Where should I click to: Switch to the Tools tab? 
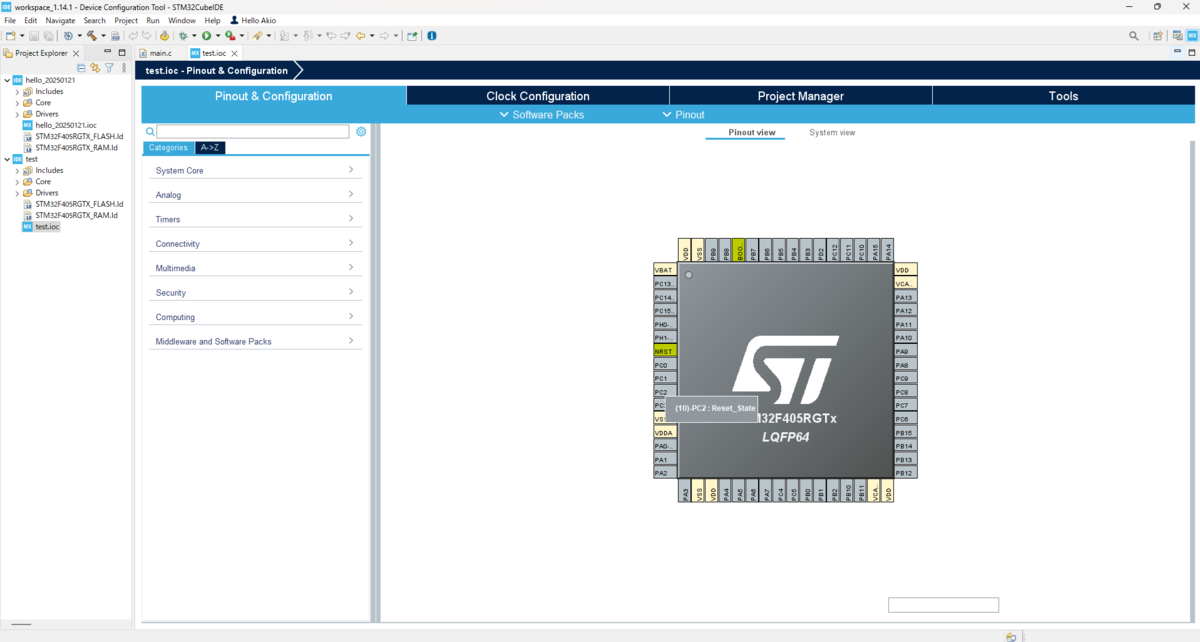pyautogui.click(x=1063, y=96)
